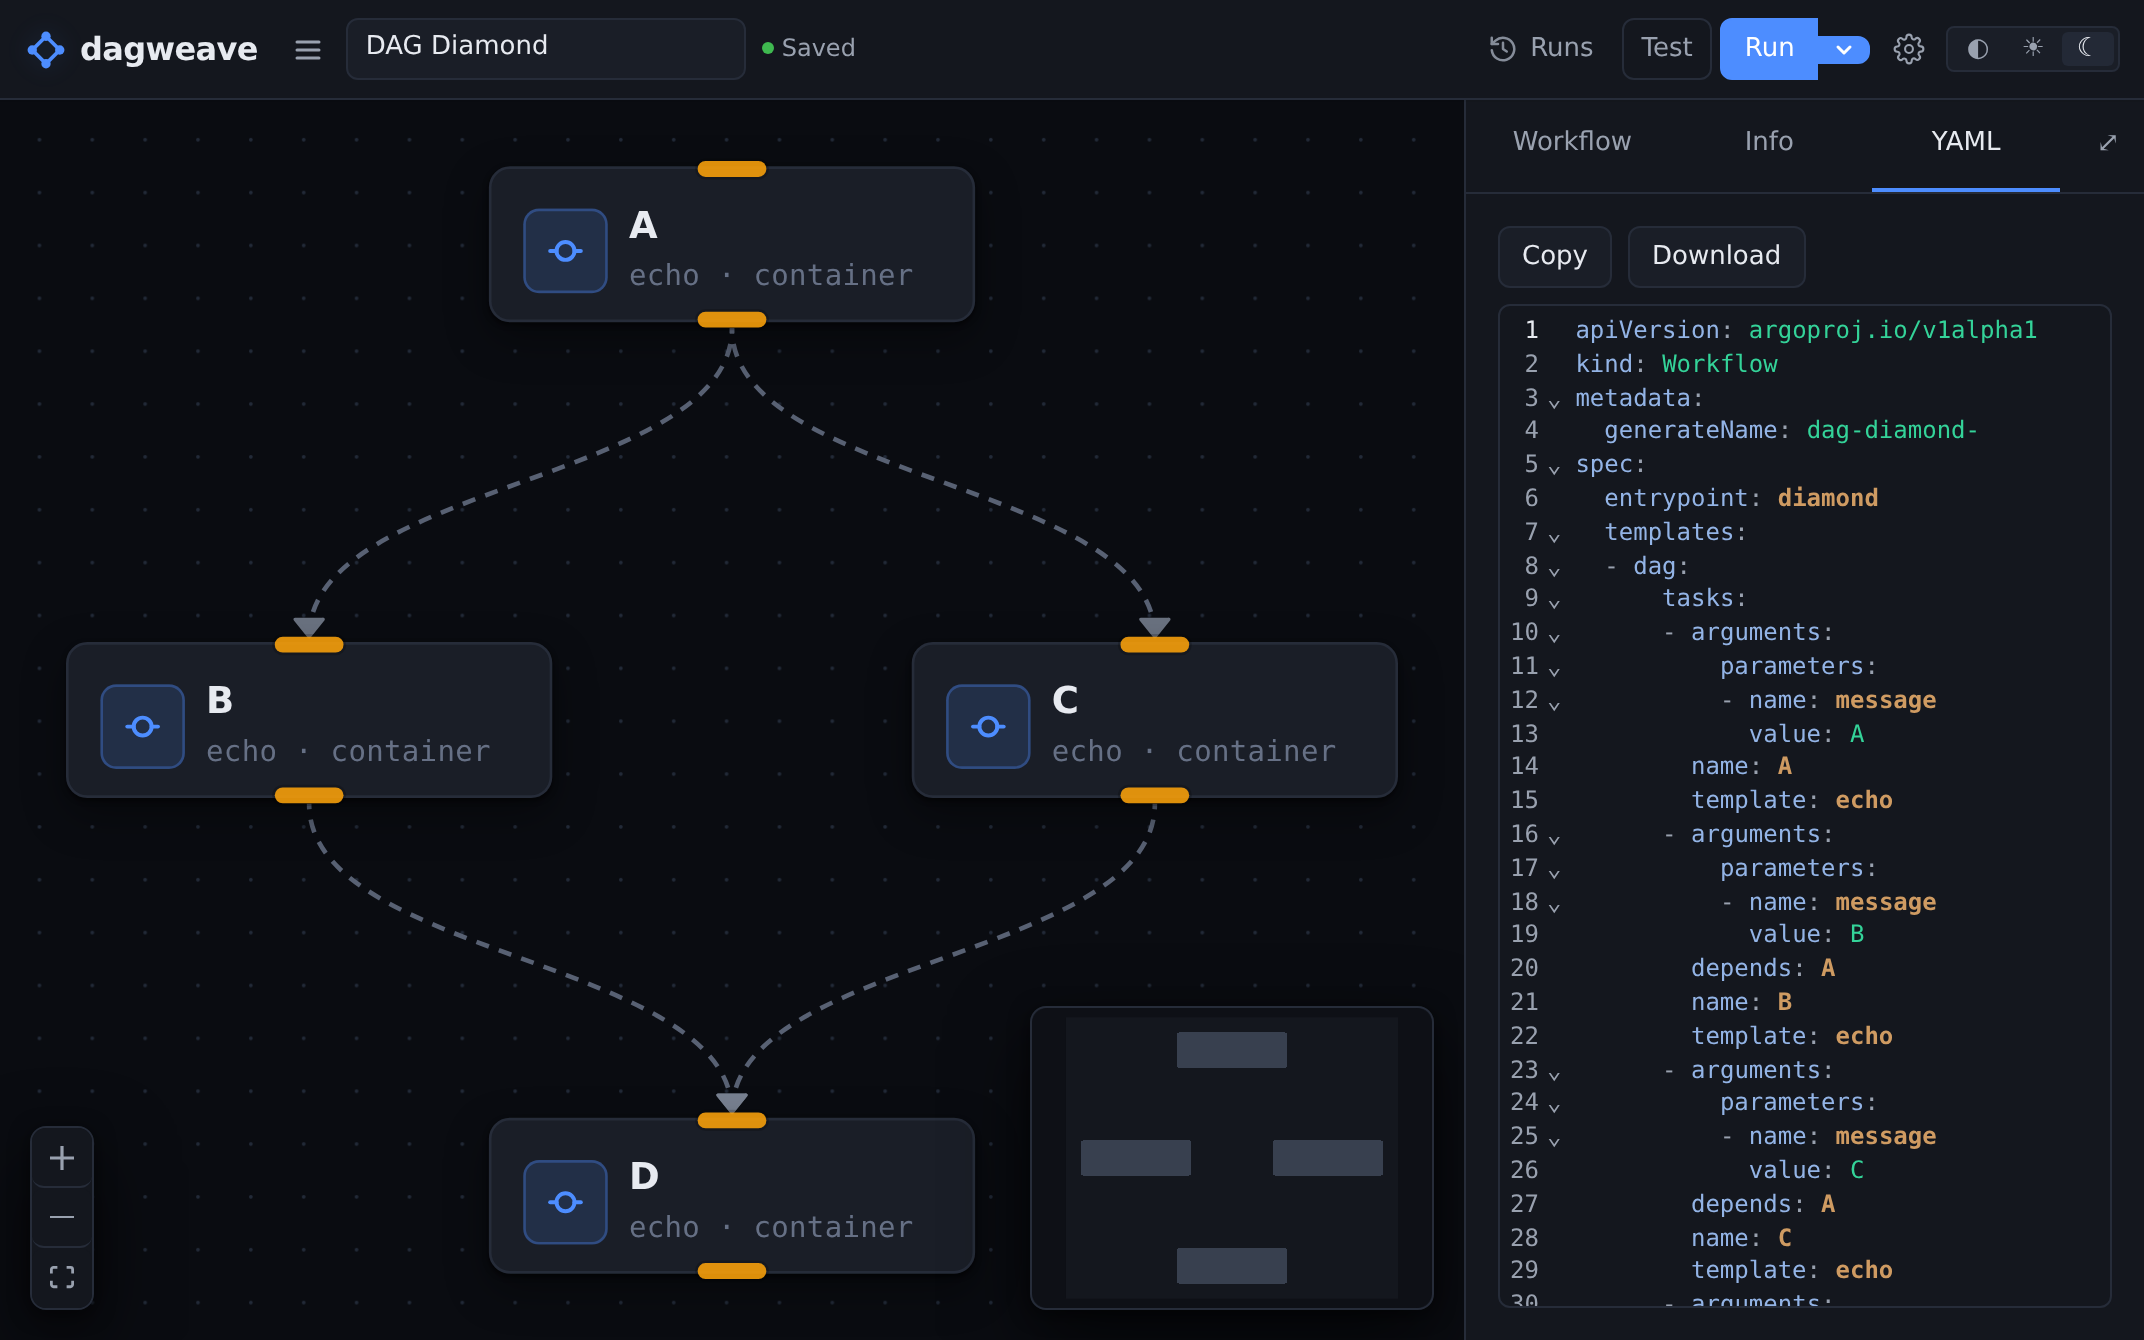Click the Test button
The width and height of the screenshot is (2144, 1340).
pos(1666,48)
